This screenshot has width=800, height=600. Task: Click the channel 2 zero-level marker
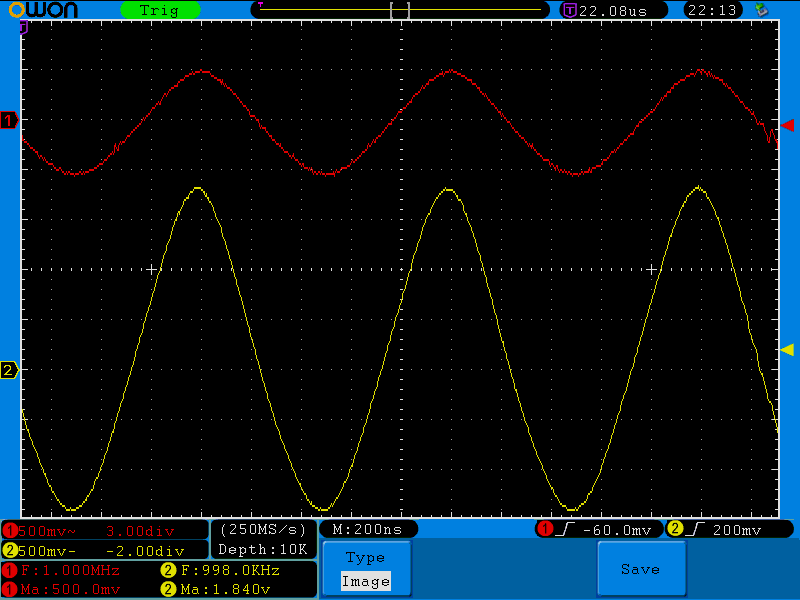pyautogui.click(x=9, y=370)
